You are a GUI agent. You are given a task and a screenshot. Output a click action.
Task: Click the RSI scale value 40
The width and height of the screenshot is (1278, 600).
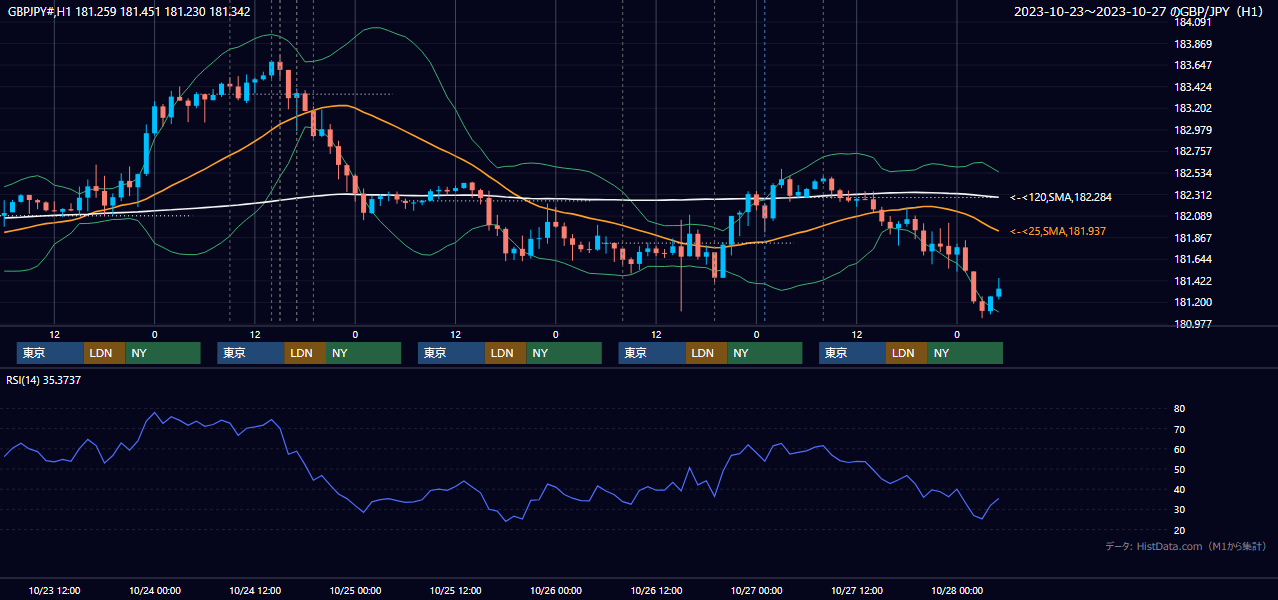(x=1179, y=489)
